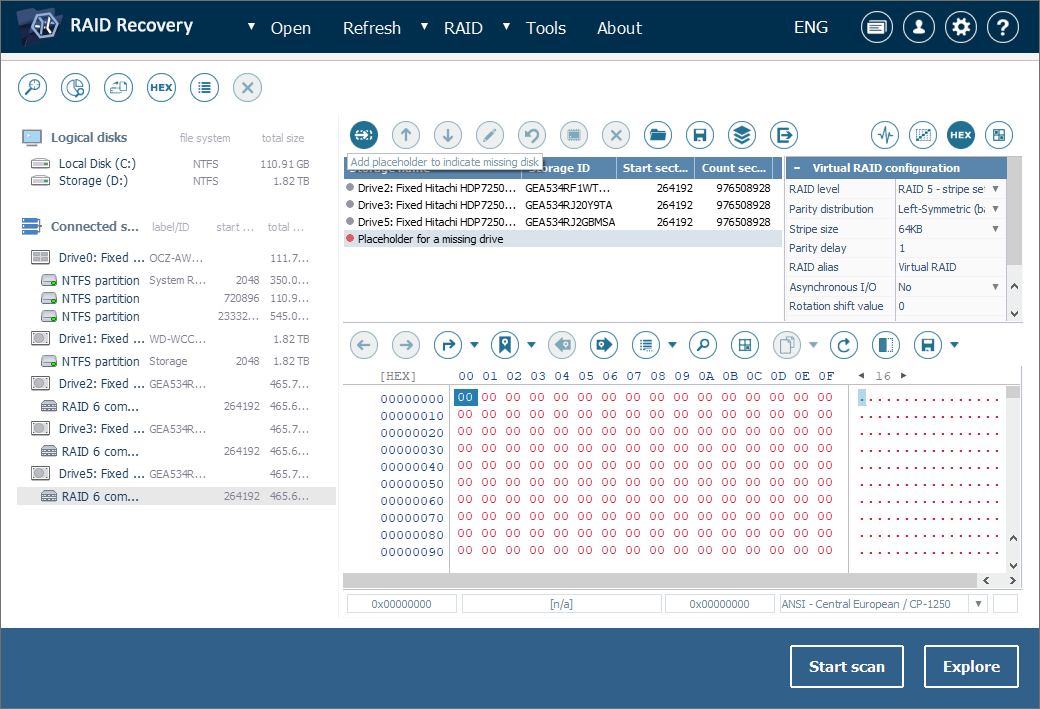This screenshot has height=709, width=1040.
Task: Open the ANSI Central European encoding dropdown
Action: coord(976,604)
